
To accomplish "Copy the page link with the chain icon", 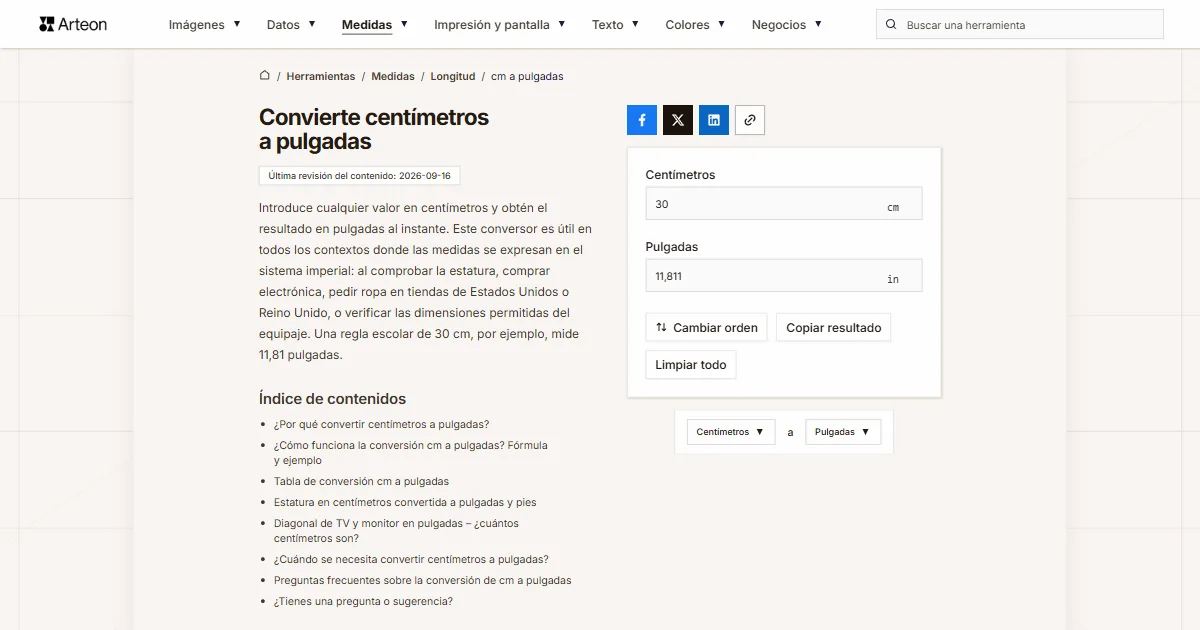I will [x=750, y=120].
